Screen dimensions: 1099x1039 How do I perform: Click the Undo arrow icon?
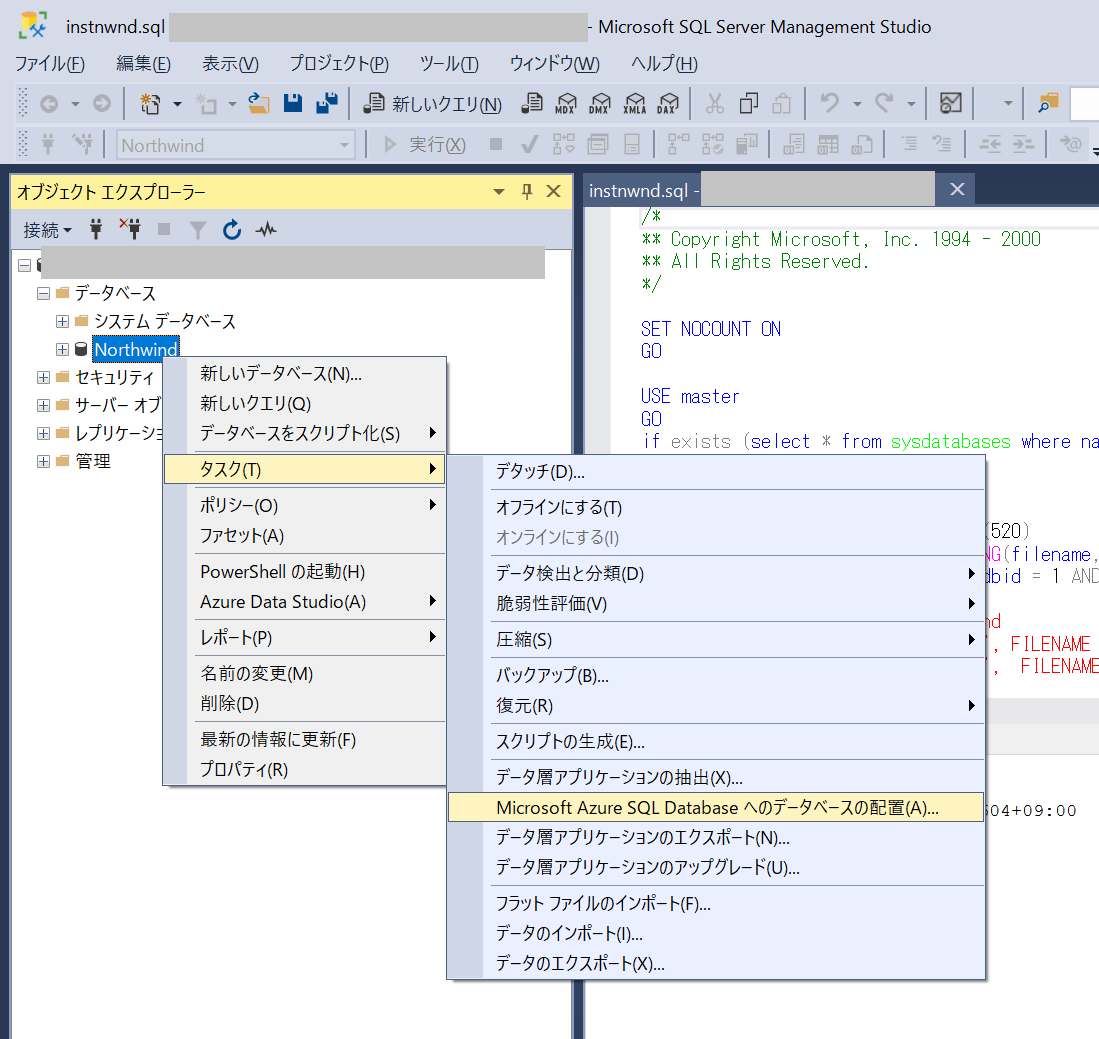(830, 104)
